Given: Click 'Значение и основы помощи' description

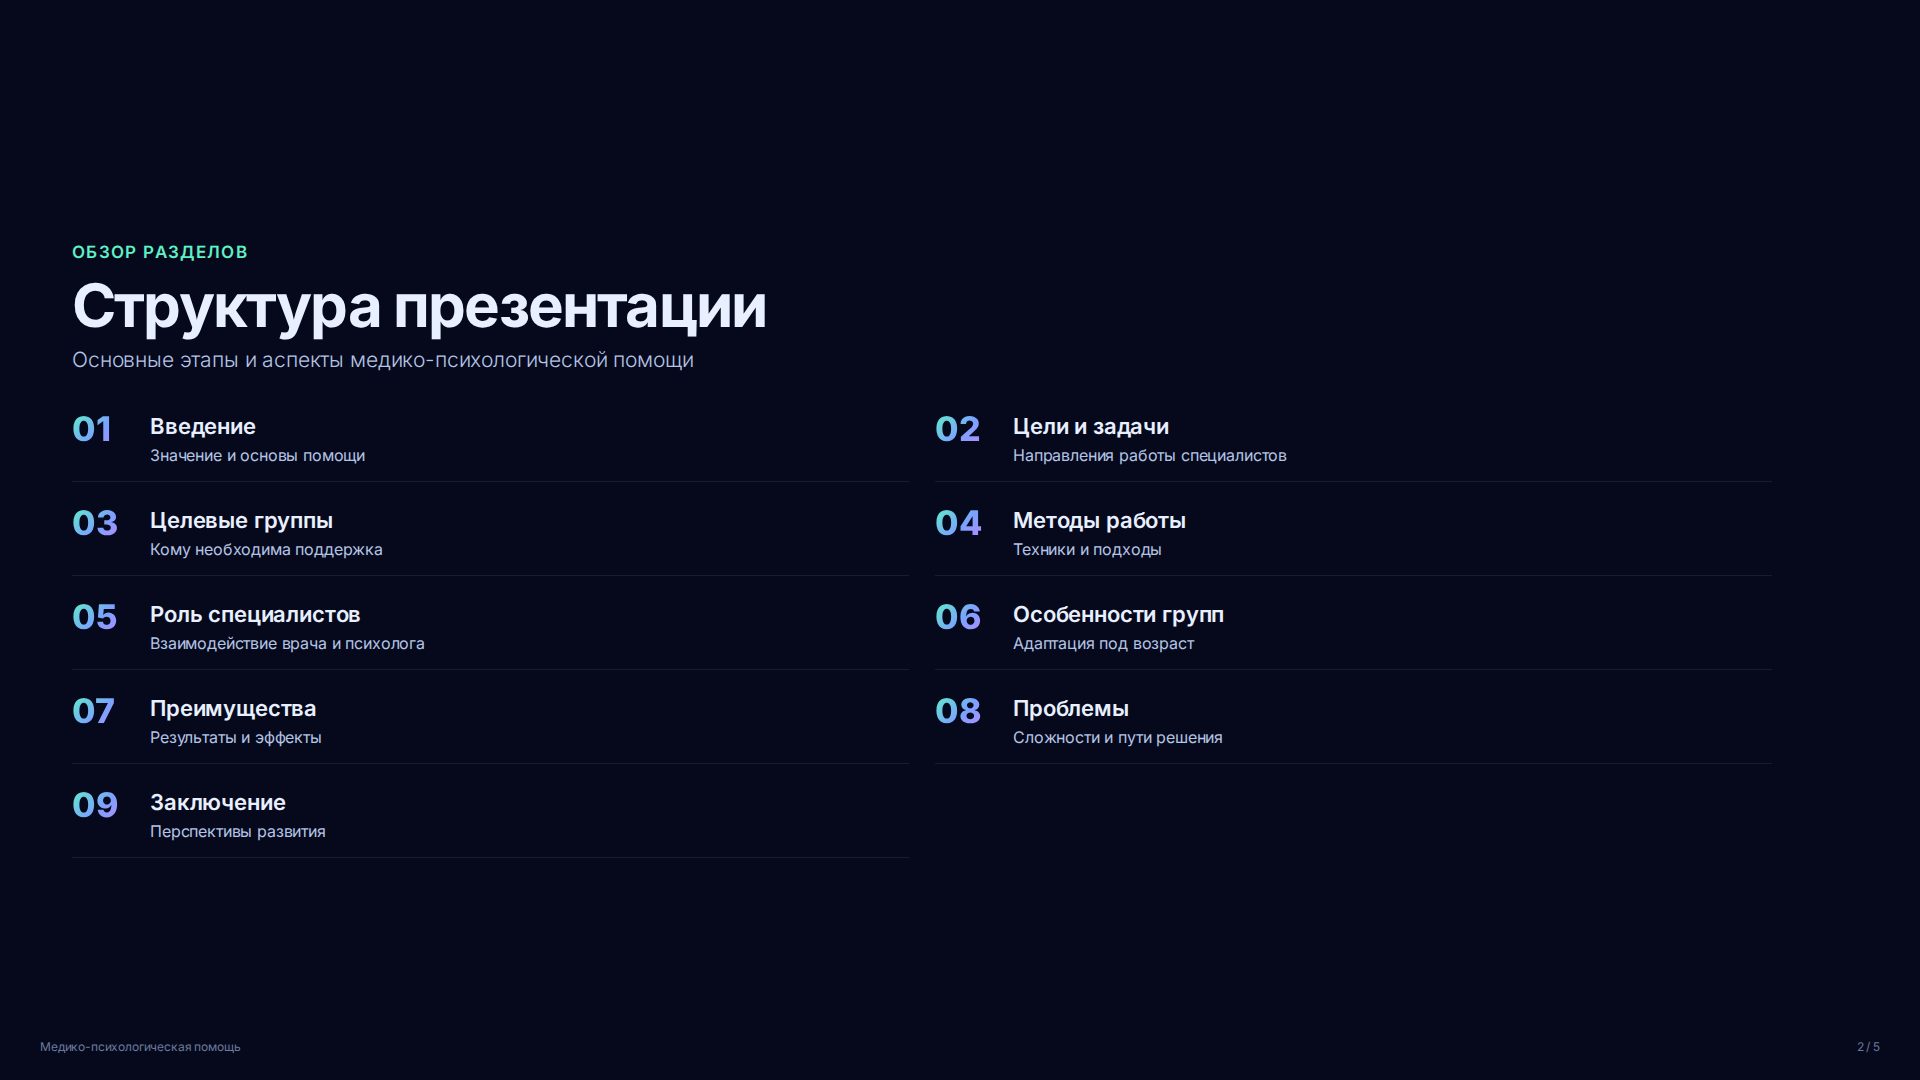Looking at the screenshot, I should click(257, 456).
